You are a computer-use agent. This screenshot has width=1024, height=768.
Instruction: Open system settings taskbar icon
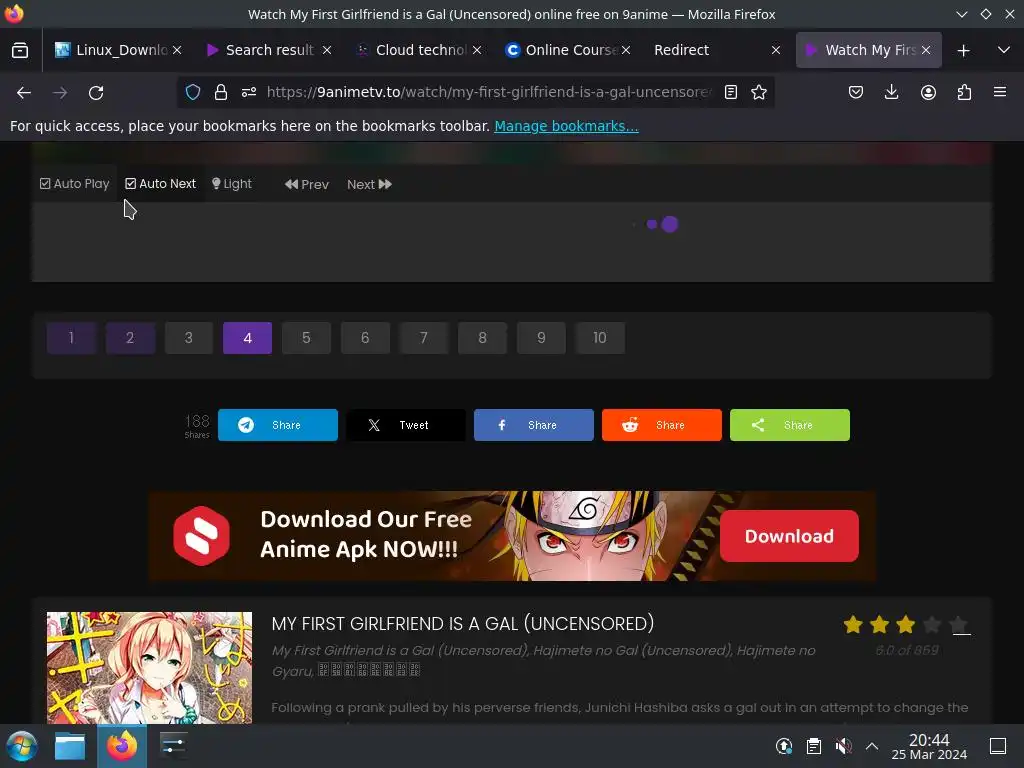(173, 746)
